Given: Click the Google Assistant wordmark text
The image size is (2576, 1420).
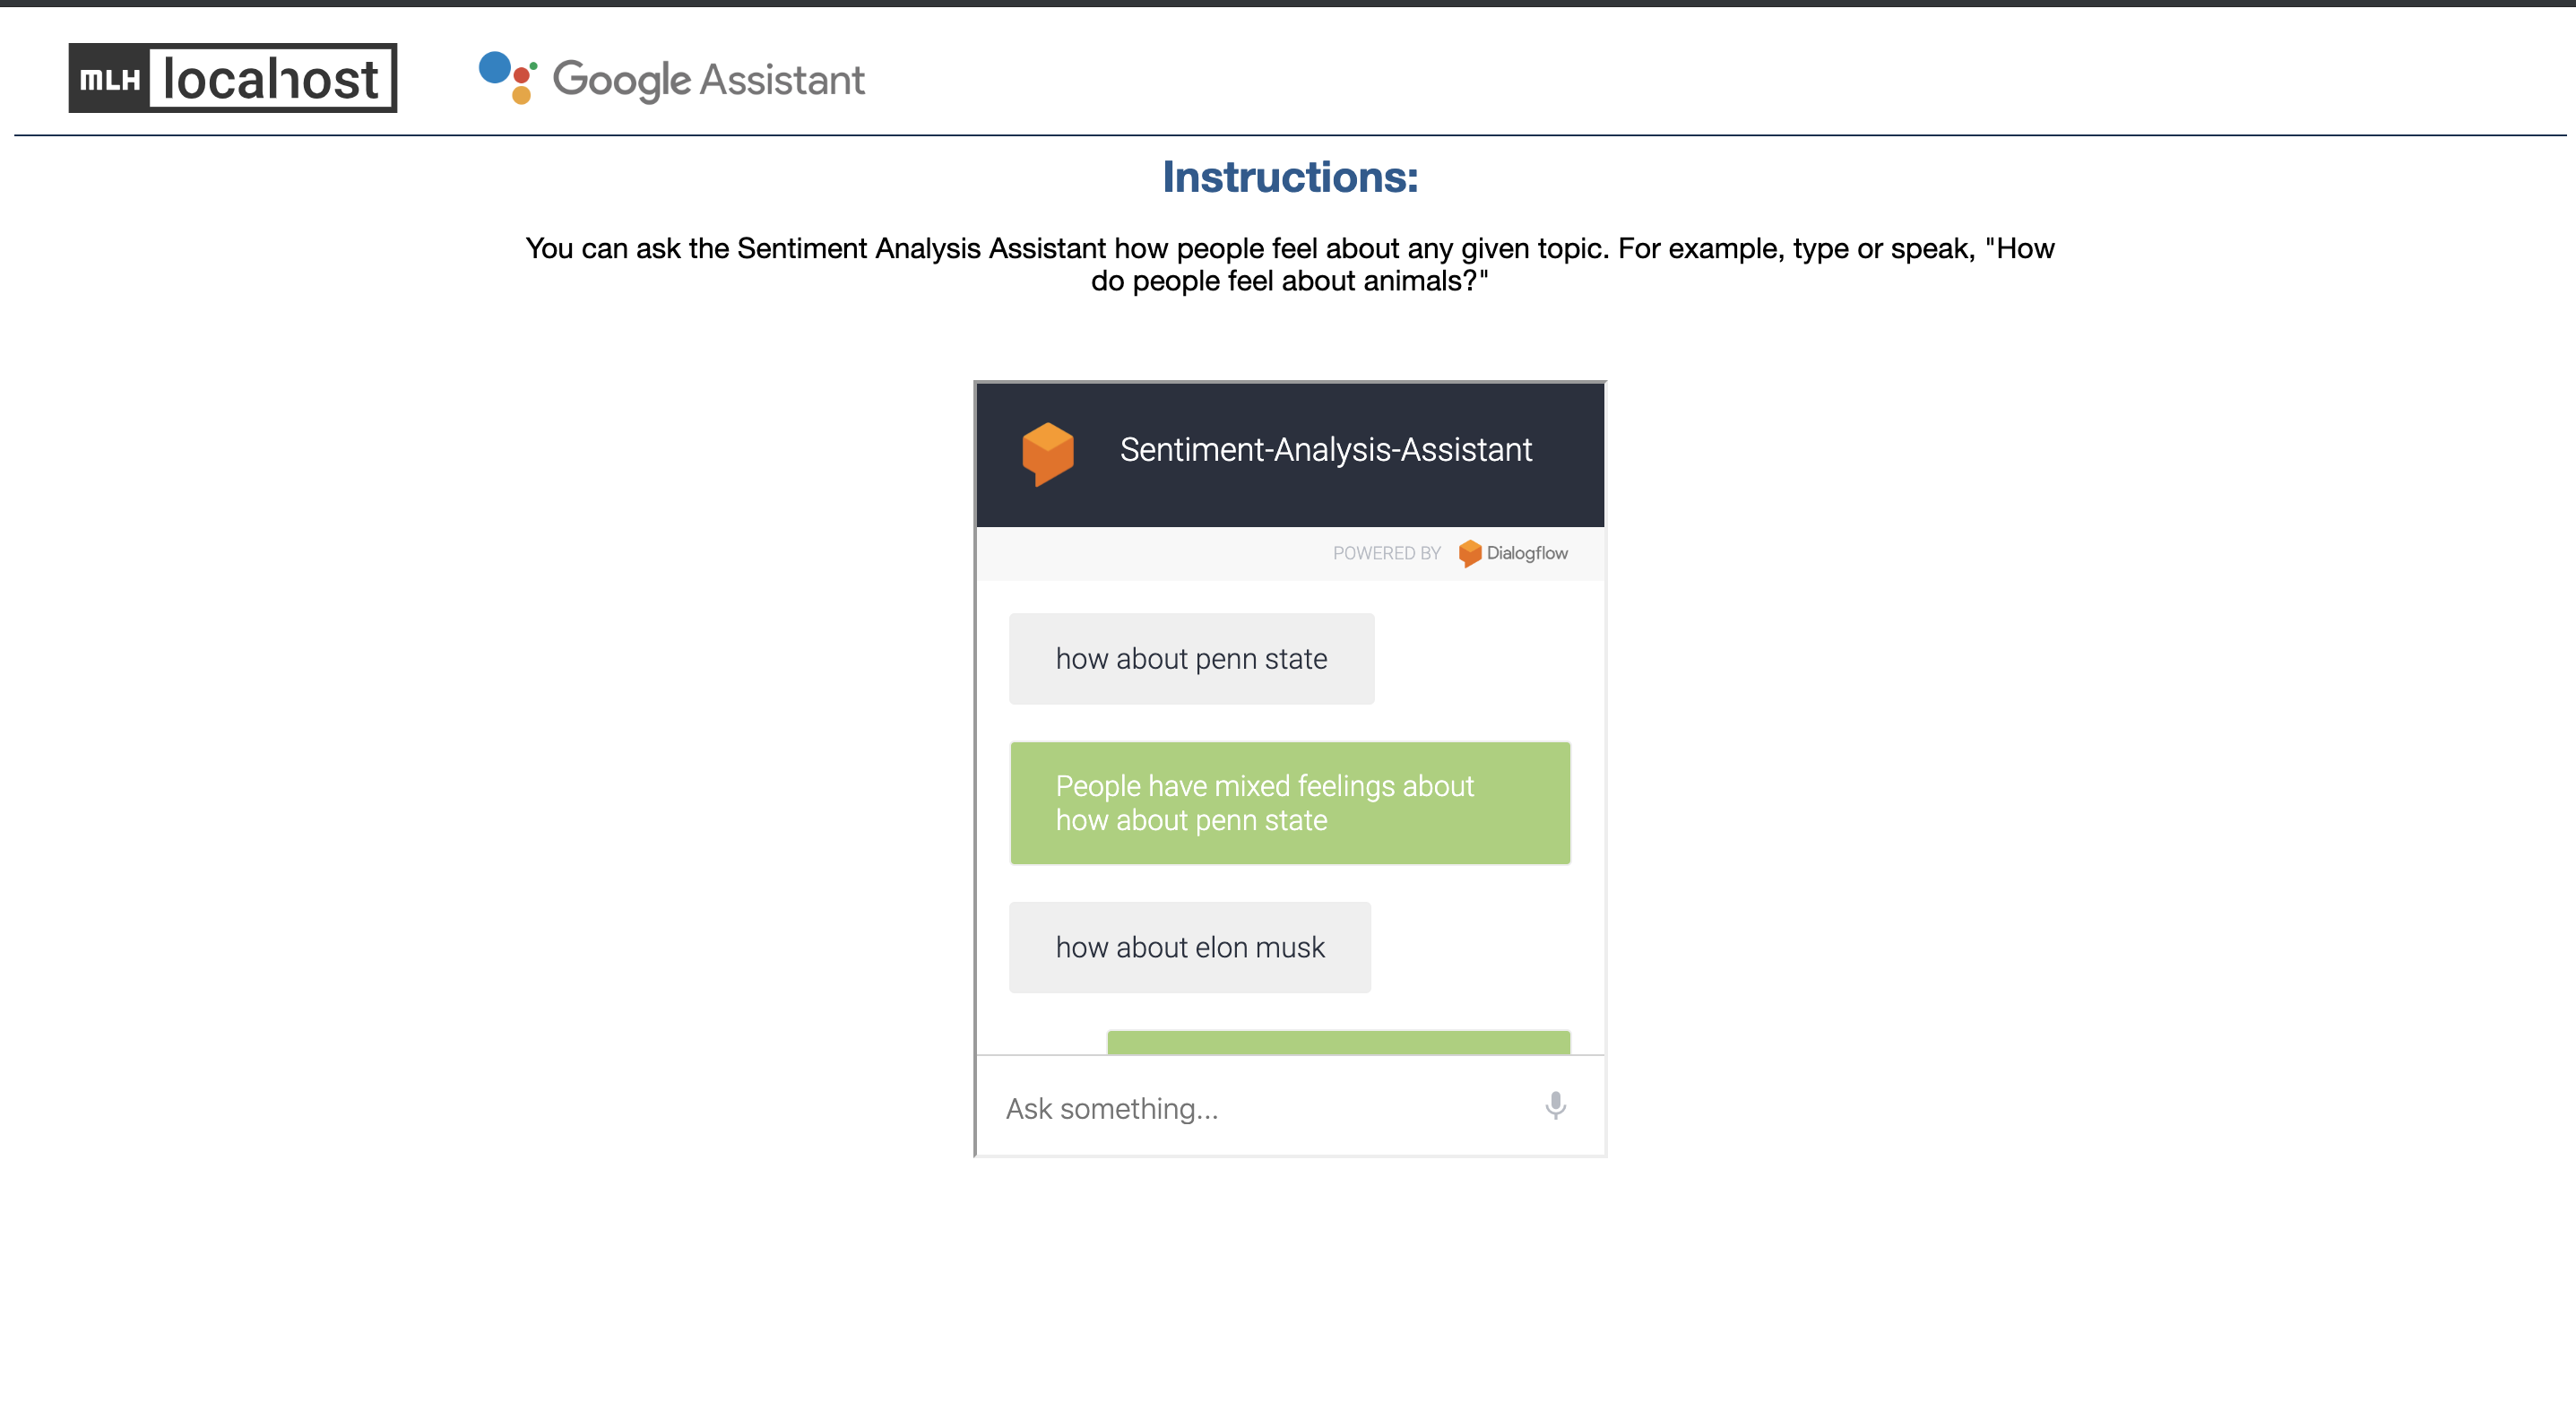Looking at the screenshot, I should pos(708,80).
